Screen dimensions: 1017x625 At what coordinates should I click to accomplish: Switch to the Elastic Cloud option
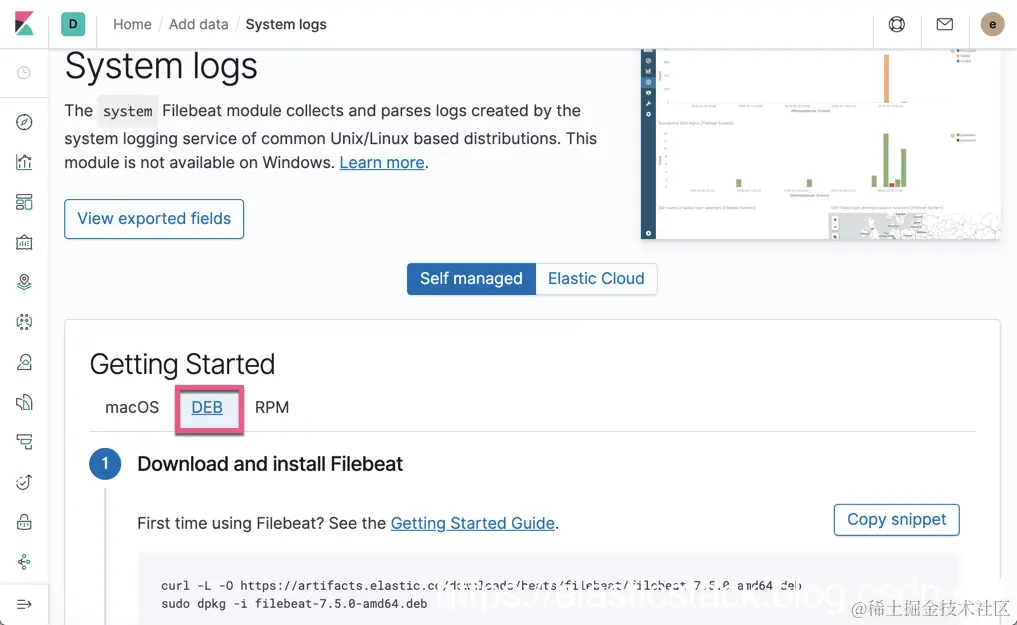click(596, 279)
